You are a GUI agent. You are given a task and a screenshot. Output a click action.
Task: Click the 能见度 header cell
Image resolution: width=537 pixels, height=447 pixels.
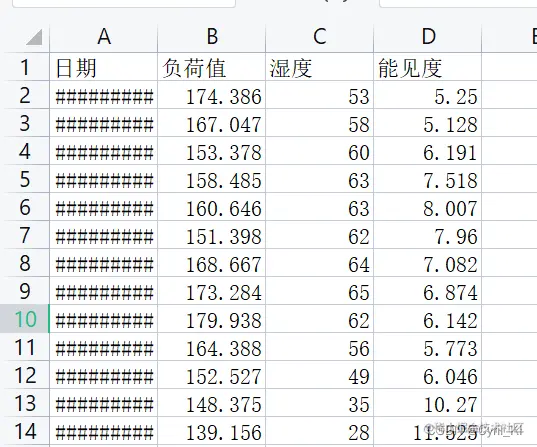click(x=427, y=67)
